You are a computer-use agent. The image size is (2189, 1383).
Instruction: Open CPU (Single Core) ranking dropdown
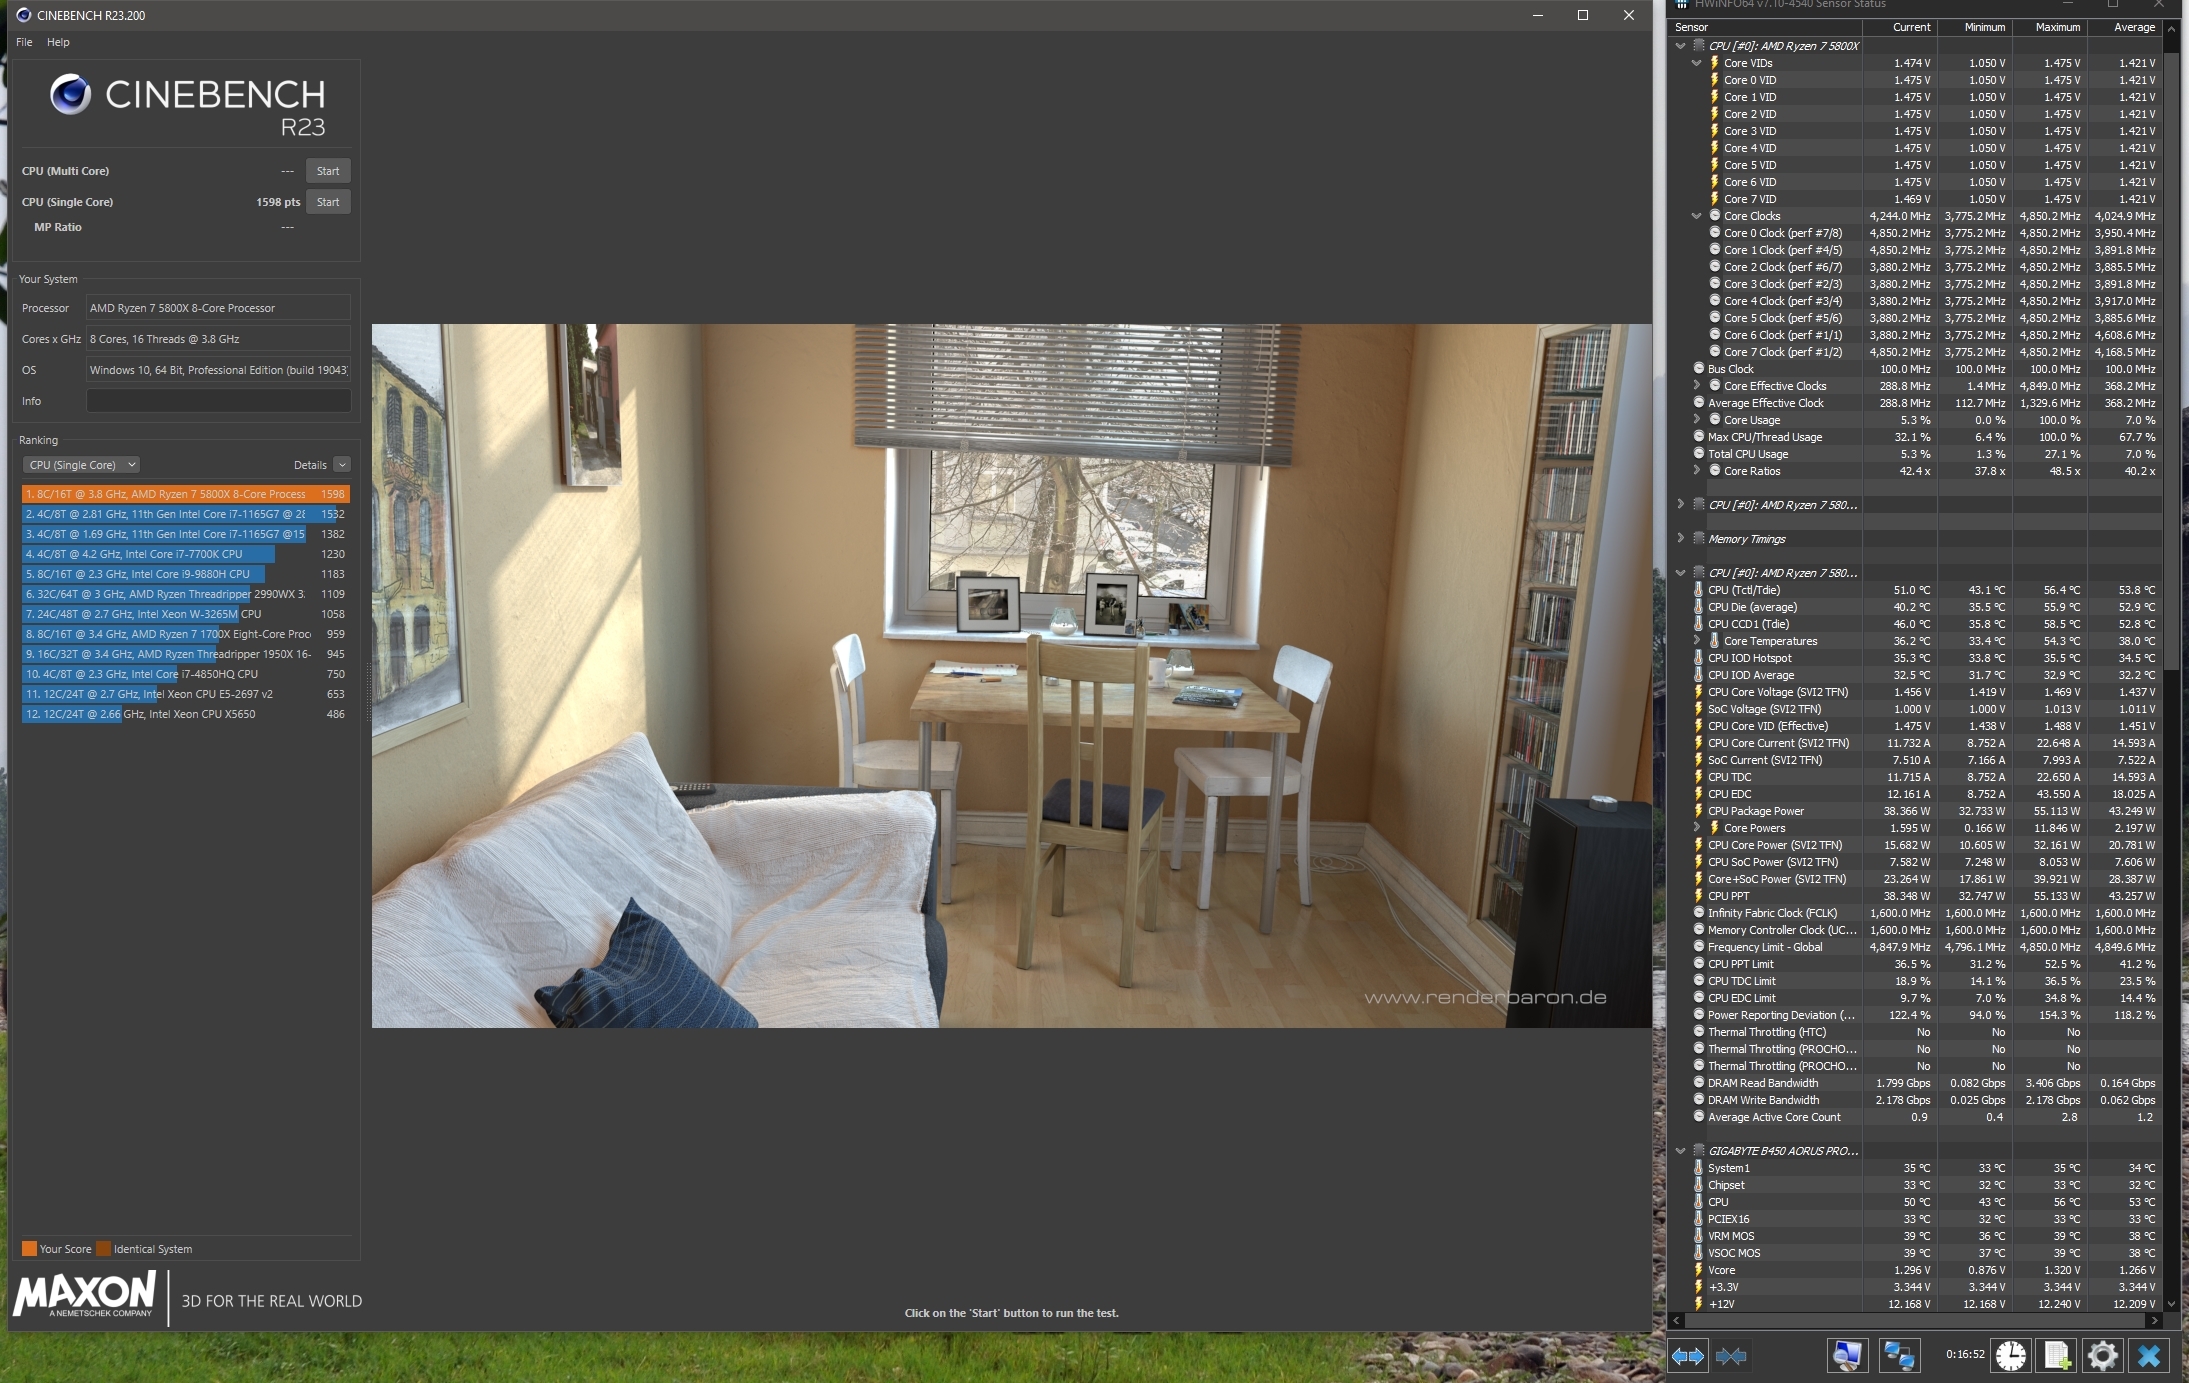[x=81, y=465]
